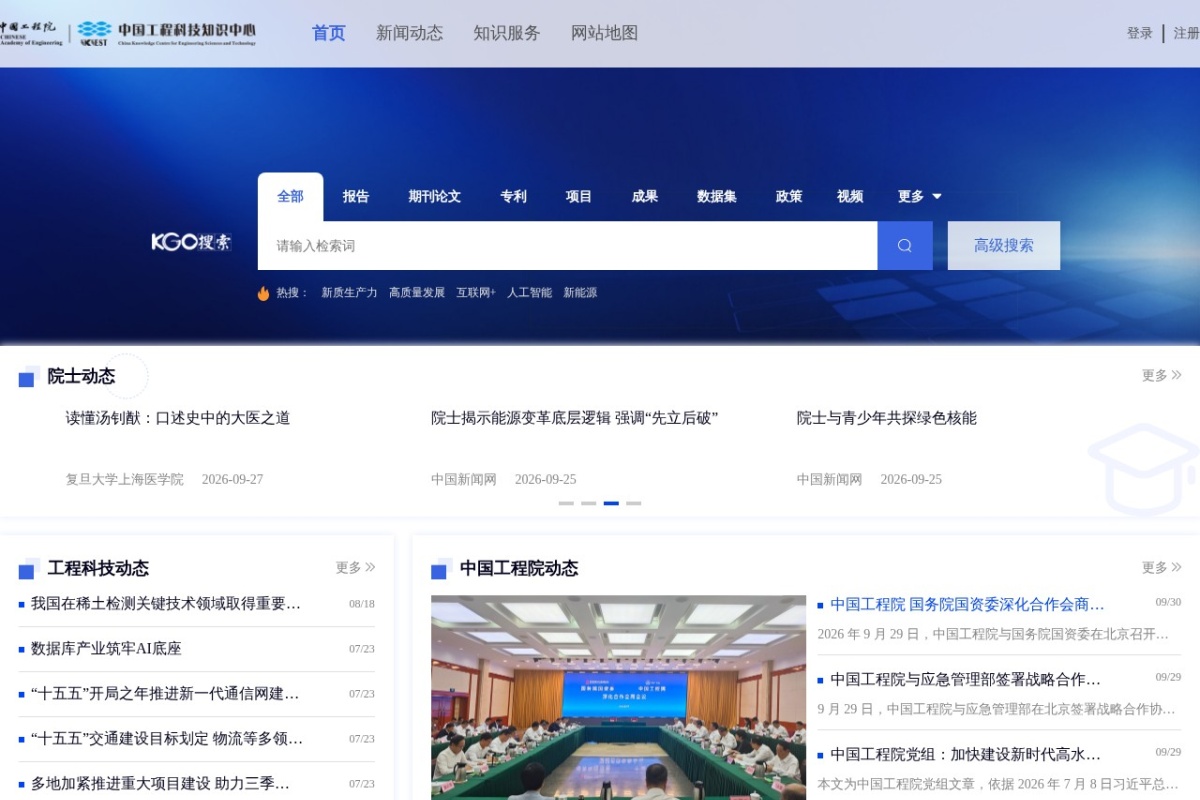The width and height of the screenshot is (1200, 800).
Task: Open the 知识服务 nav item
Action: click(x=507, y=33)
